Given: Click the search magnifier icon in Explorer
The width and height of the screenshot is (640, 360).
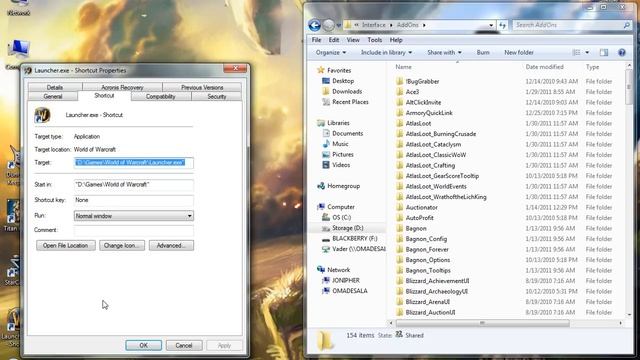Looking at the screenshot, I should click(627, 25).
